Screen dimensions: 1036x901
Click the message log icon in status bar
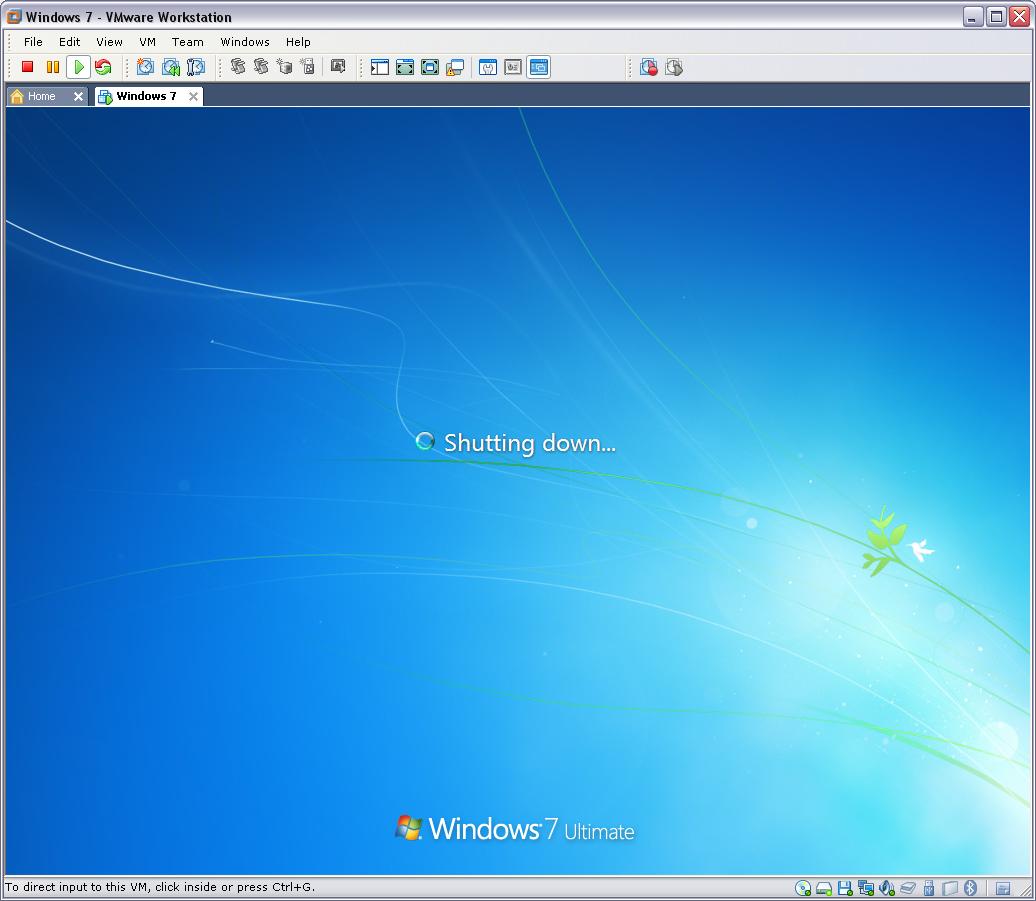pyautogui.click(x=1003, y=888)
